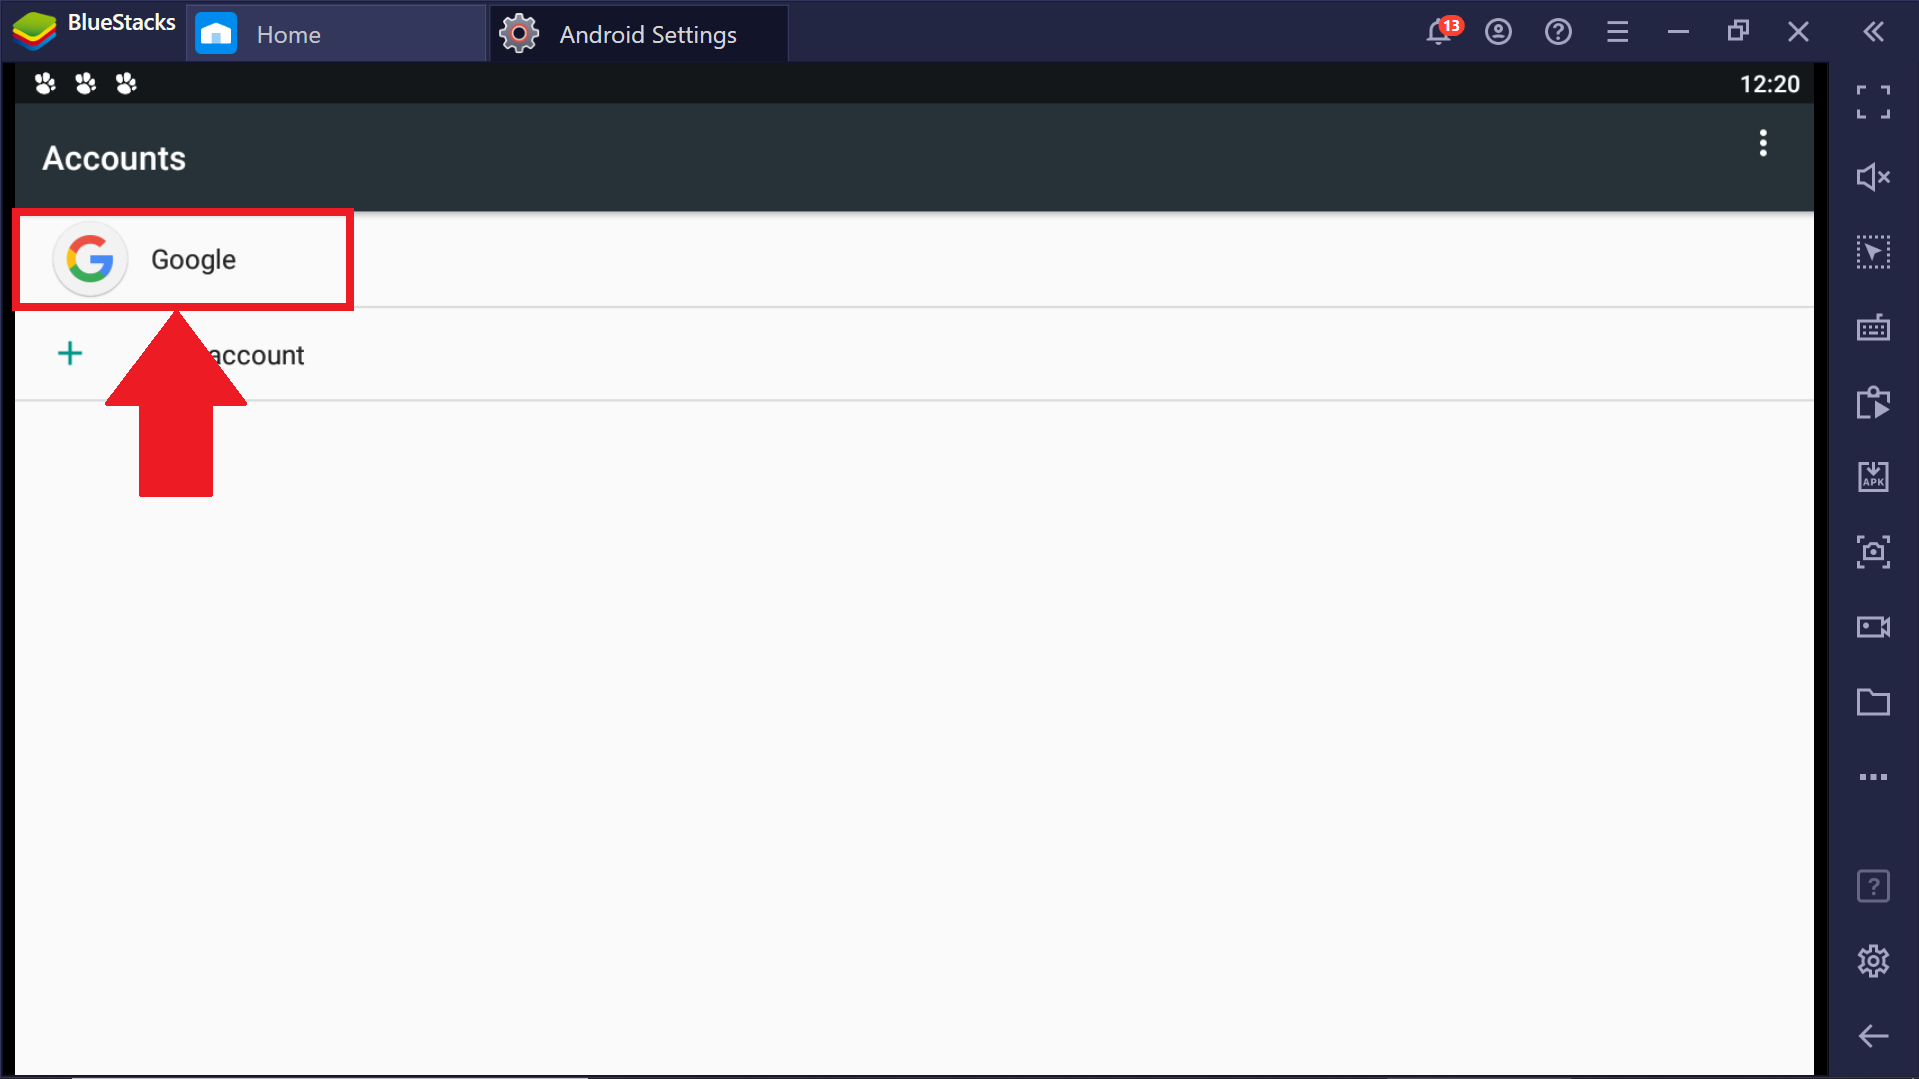Open the Accounts three-dot overflow menu
Viewport: 1919px width, 1079px height.
(1762, 143)
